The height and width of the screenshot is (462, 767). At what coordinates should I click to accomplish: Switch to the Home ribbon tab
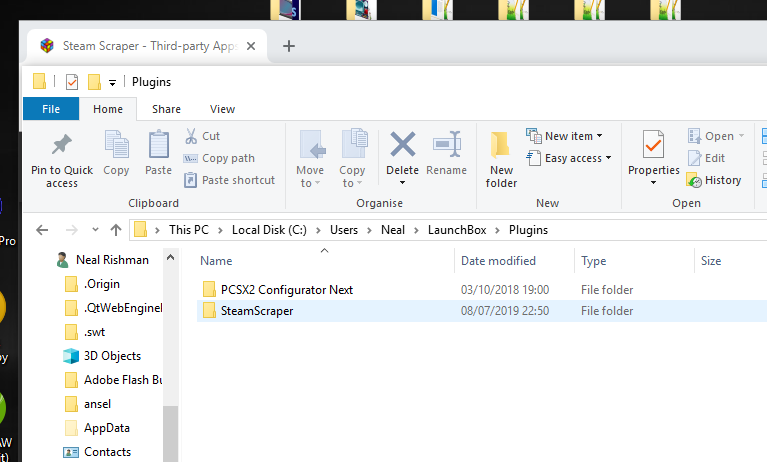click(x=108, y=109)
